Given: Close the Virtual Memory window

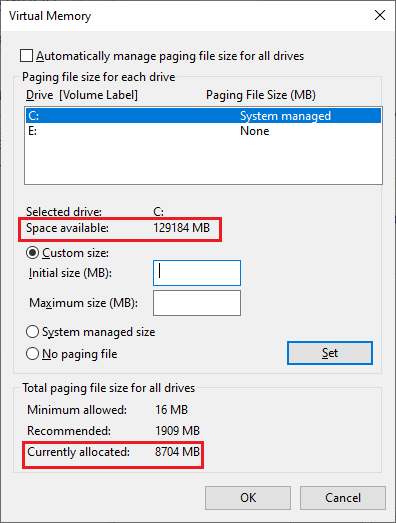Looking at the screenshot, I should pyautogui.click(x=380, y=15).
